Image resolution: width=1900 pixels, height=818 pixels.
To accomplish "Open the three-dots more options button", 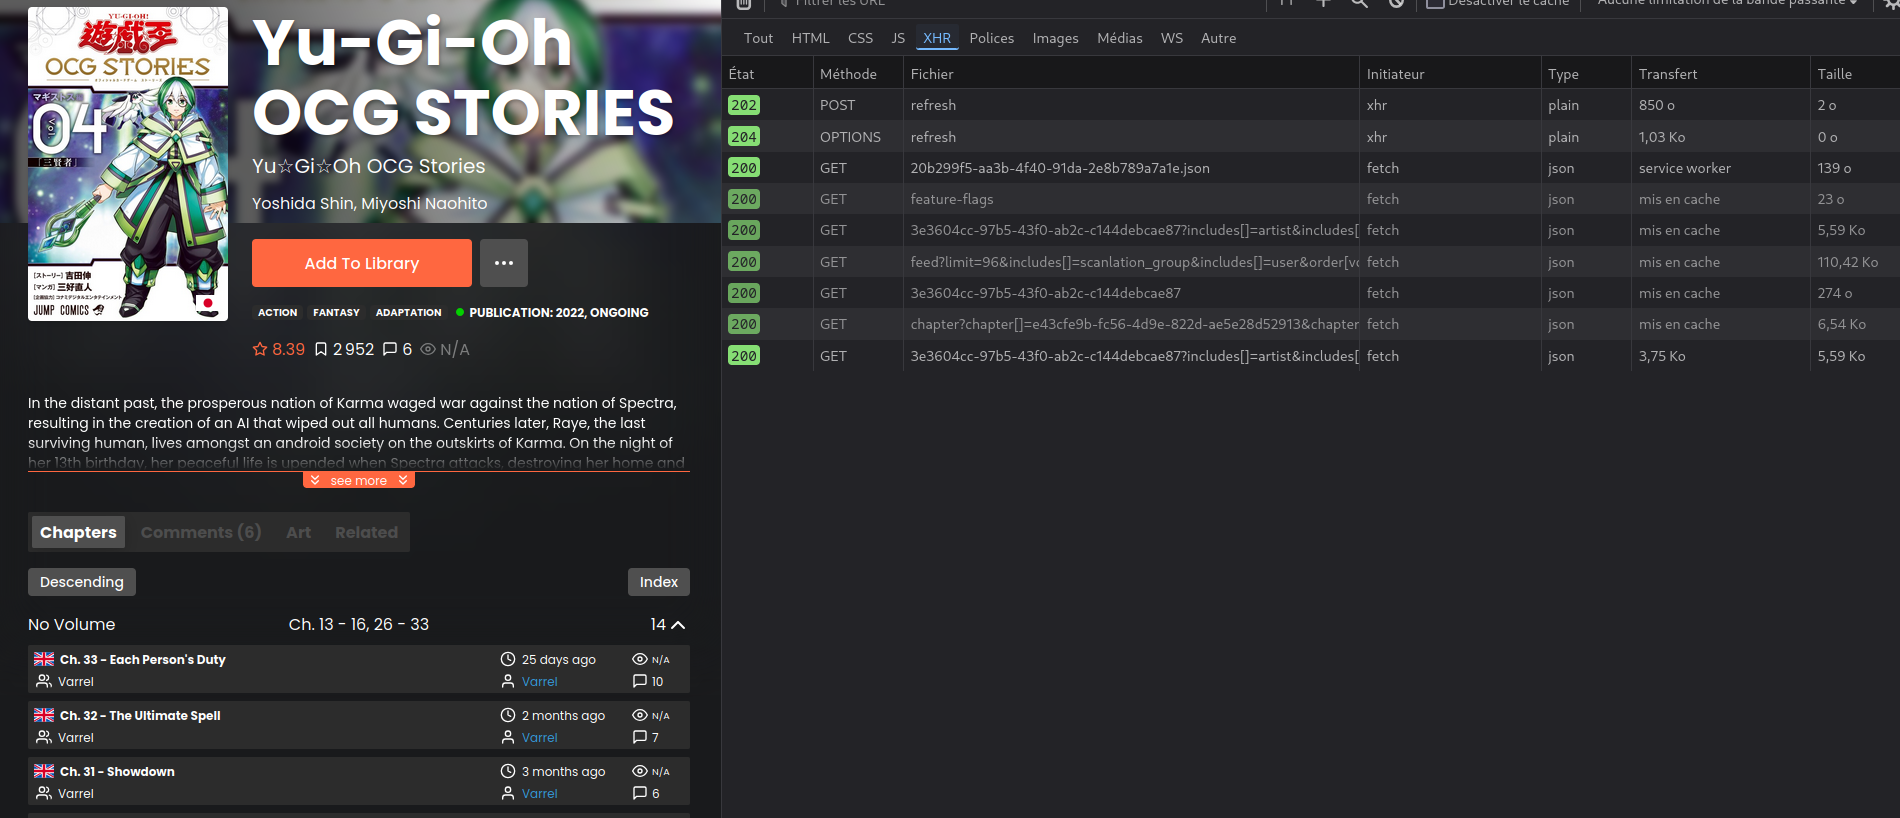I will pyautogui.click(x=504, y=263).
